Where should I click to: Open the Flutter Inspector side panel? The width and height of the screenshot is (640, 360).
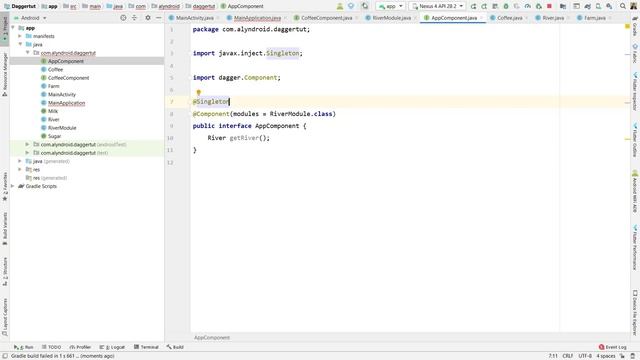[x=635, y=92]
